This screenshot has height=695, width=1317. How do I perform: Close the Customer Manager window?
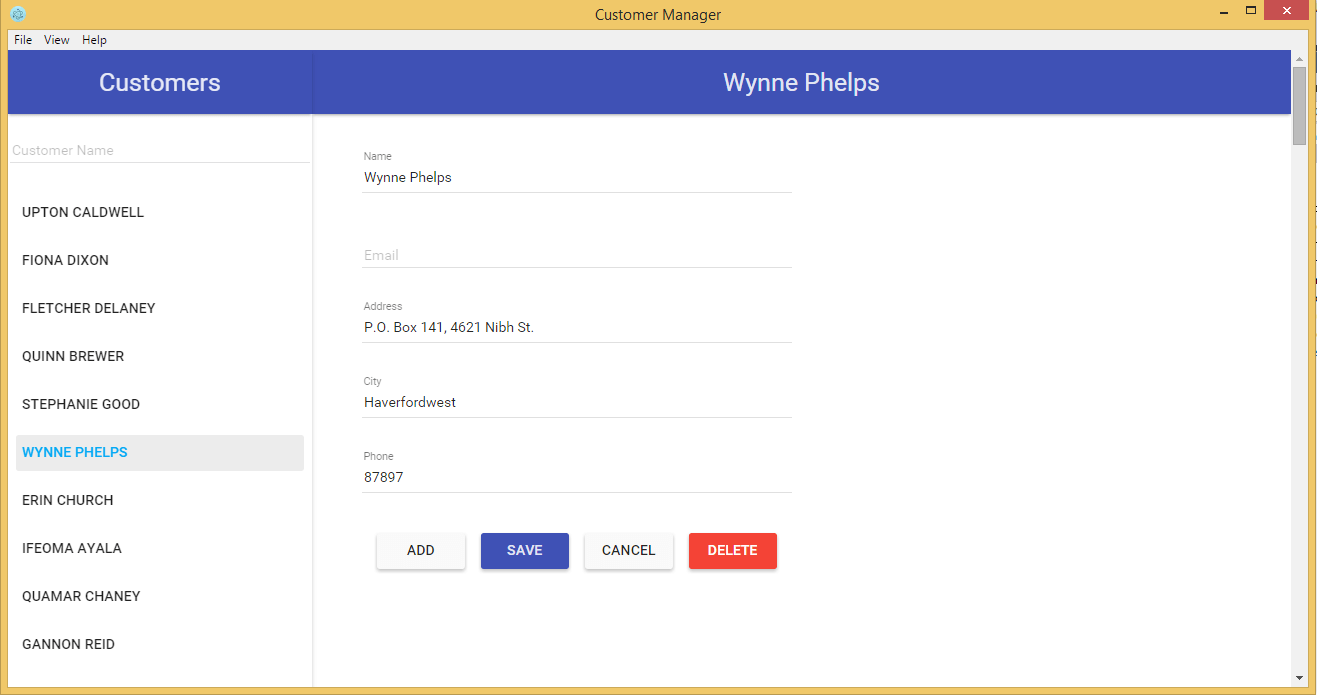tap(1286, 11)
